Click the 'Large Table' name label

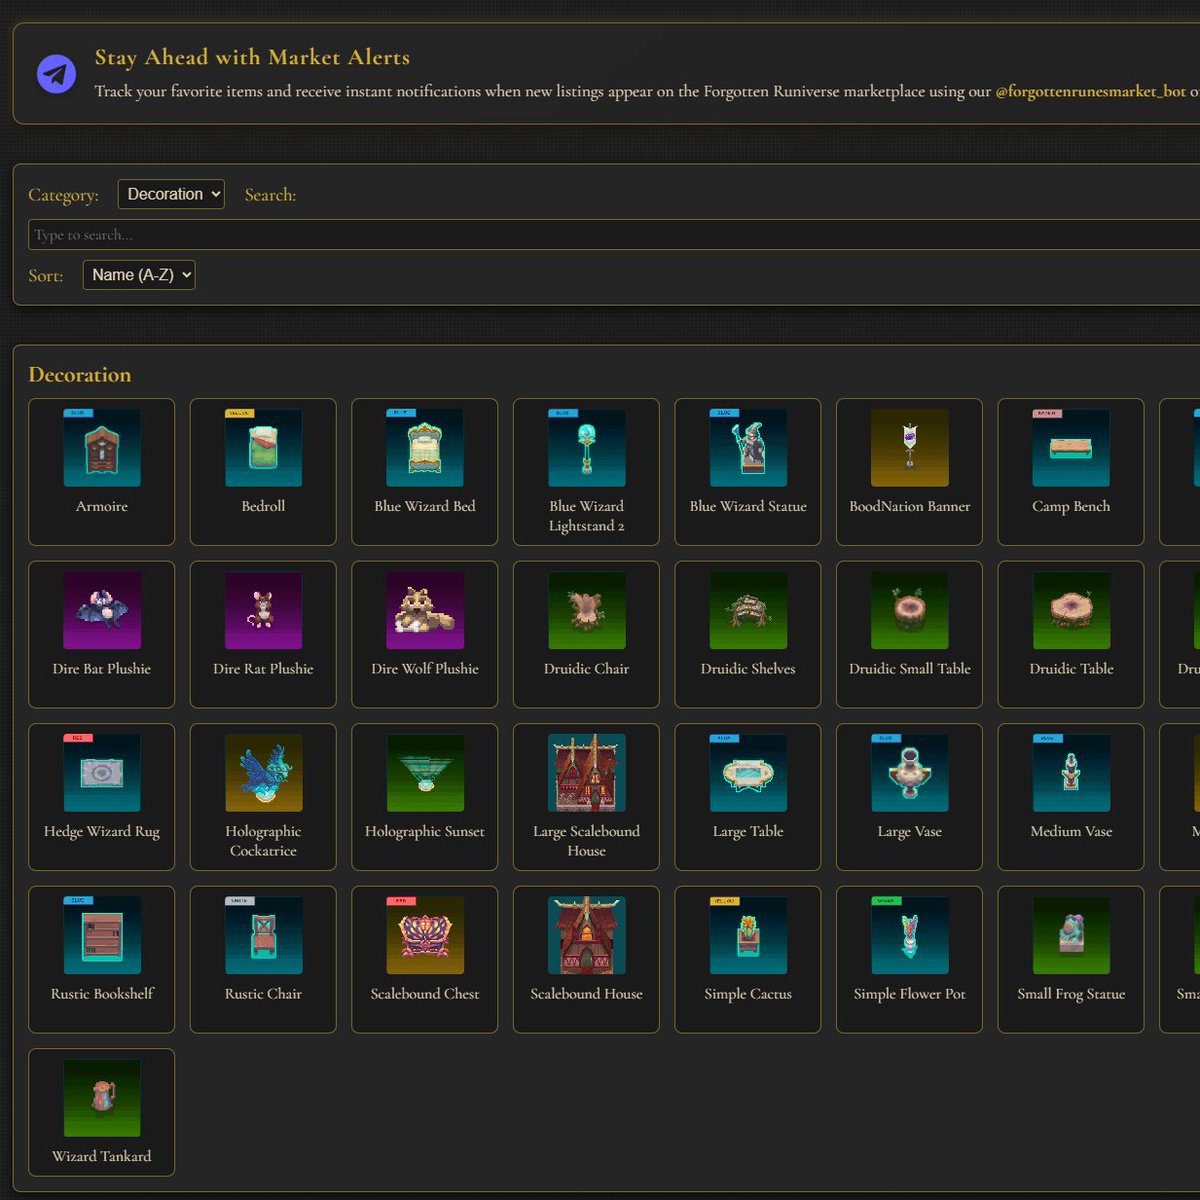tap(748, 831)
